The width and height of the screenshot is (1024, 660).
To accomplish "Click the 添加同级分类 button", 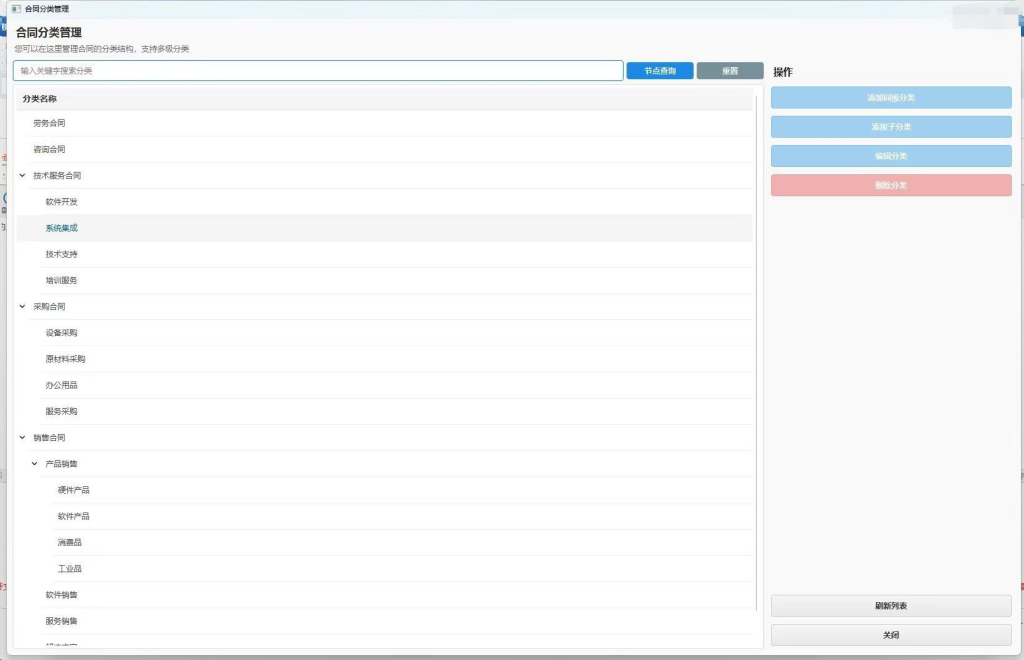I will [x=891, y=98].
